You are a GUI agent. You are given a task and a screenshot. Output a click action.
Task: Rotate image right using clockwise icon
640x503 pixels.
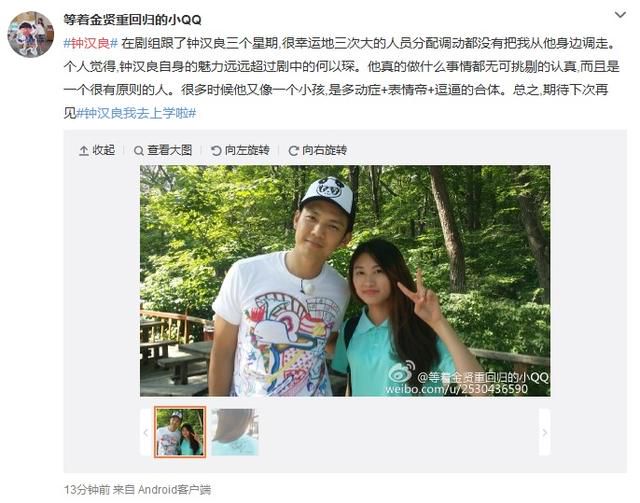[293, 151]
